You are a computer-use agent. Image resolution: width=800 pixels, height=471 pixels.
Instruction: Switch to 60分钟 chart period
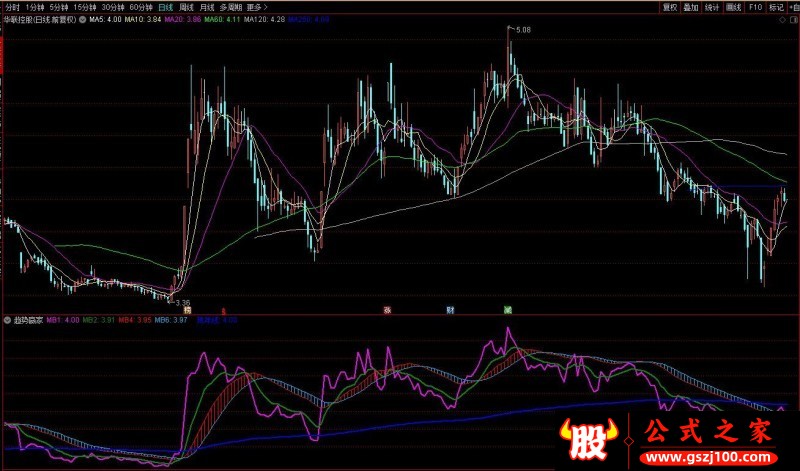141,6
